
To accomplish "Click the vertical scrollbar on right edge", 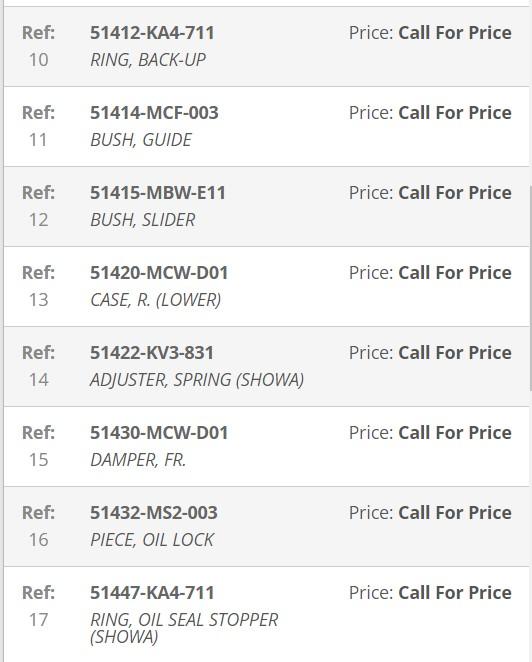I will 530,288.
